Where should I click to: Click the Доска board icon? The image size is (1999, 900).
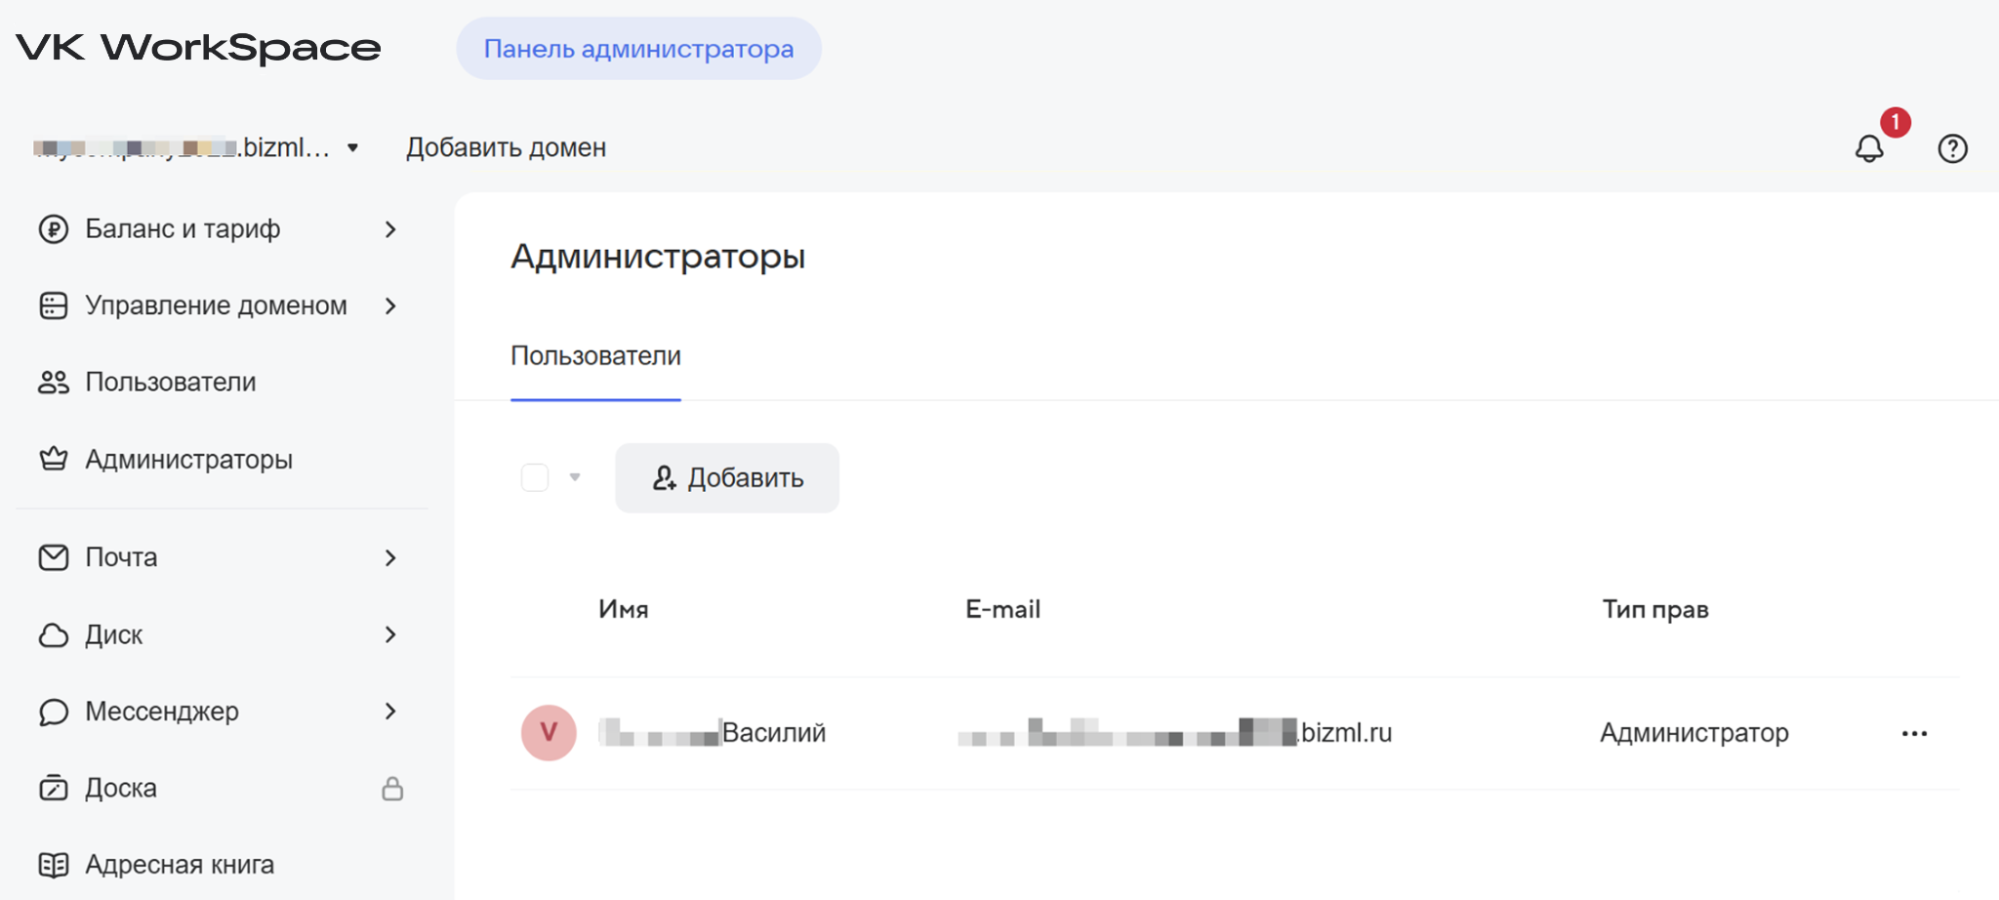click(x=53, y=788)
